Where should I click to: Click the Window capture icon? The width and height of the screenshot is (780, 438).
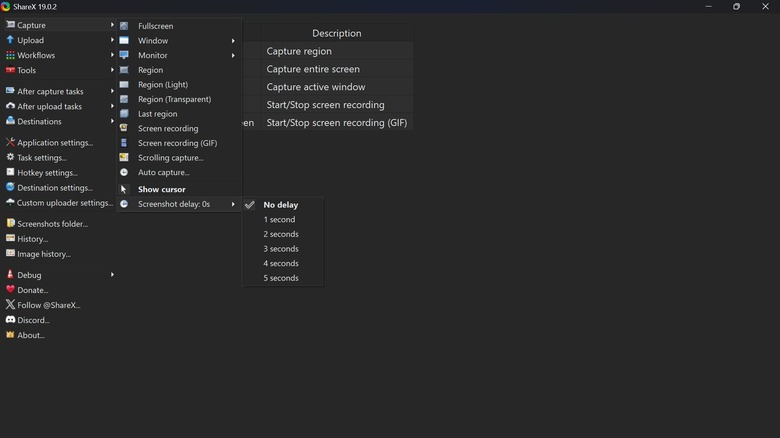coord(124,40)
